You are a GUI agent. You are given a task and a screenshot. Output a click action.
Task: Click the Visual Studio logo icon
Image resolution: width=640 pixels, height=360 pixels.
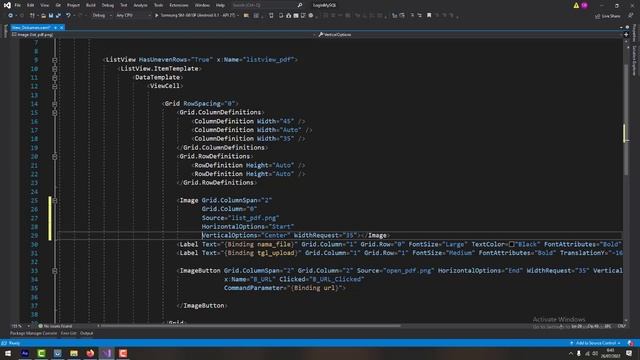7,5
